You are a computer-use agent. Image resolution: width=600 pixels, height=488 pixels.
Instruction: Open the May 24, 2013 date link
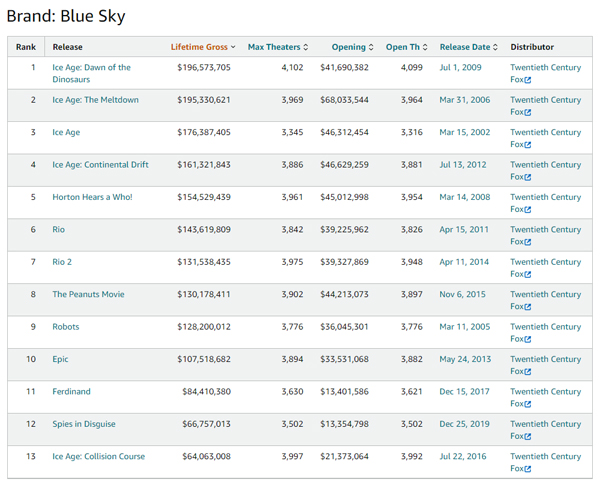(465, 359)
